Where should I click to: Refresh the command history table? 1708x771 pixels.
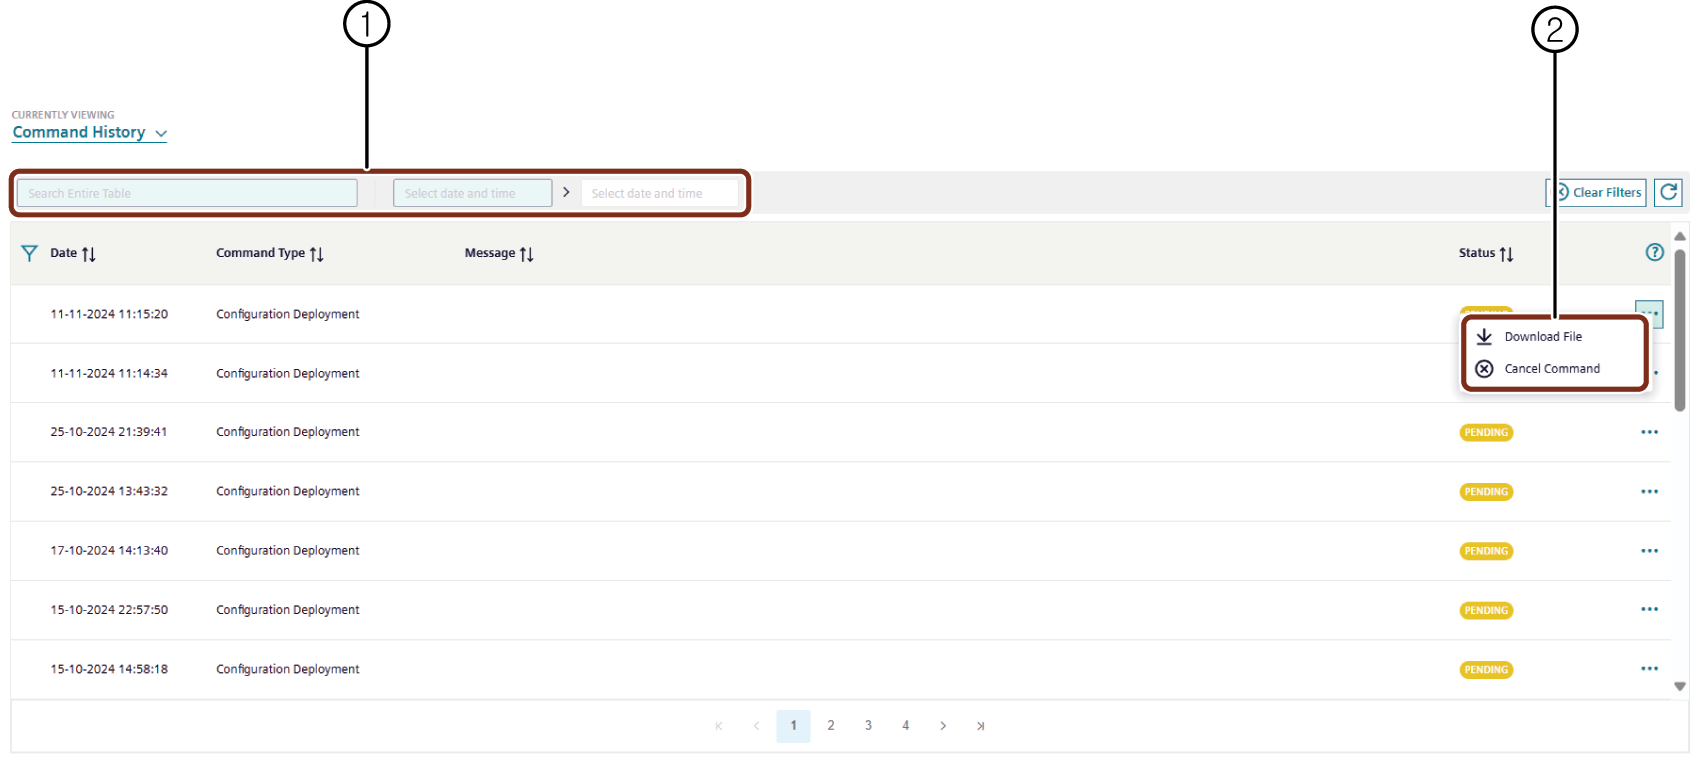point(1668,192)
